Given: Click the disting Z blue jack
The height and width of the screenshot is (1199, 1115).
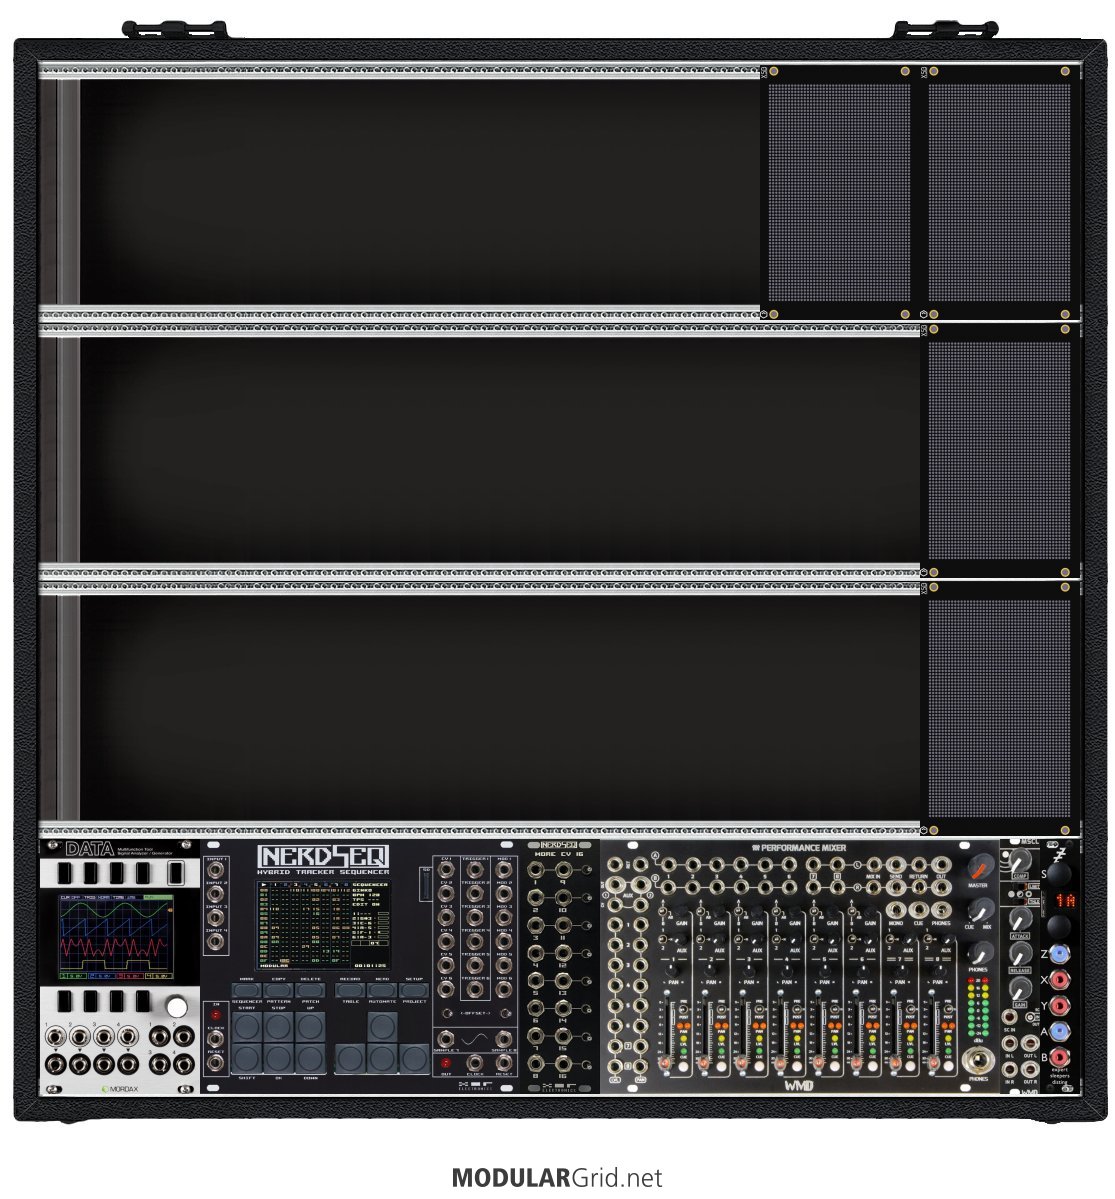Looking at the screenshot, I should point(1059,954).
